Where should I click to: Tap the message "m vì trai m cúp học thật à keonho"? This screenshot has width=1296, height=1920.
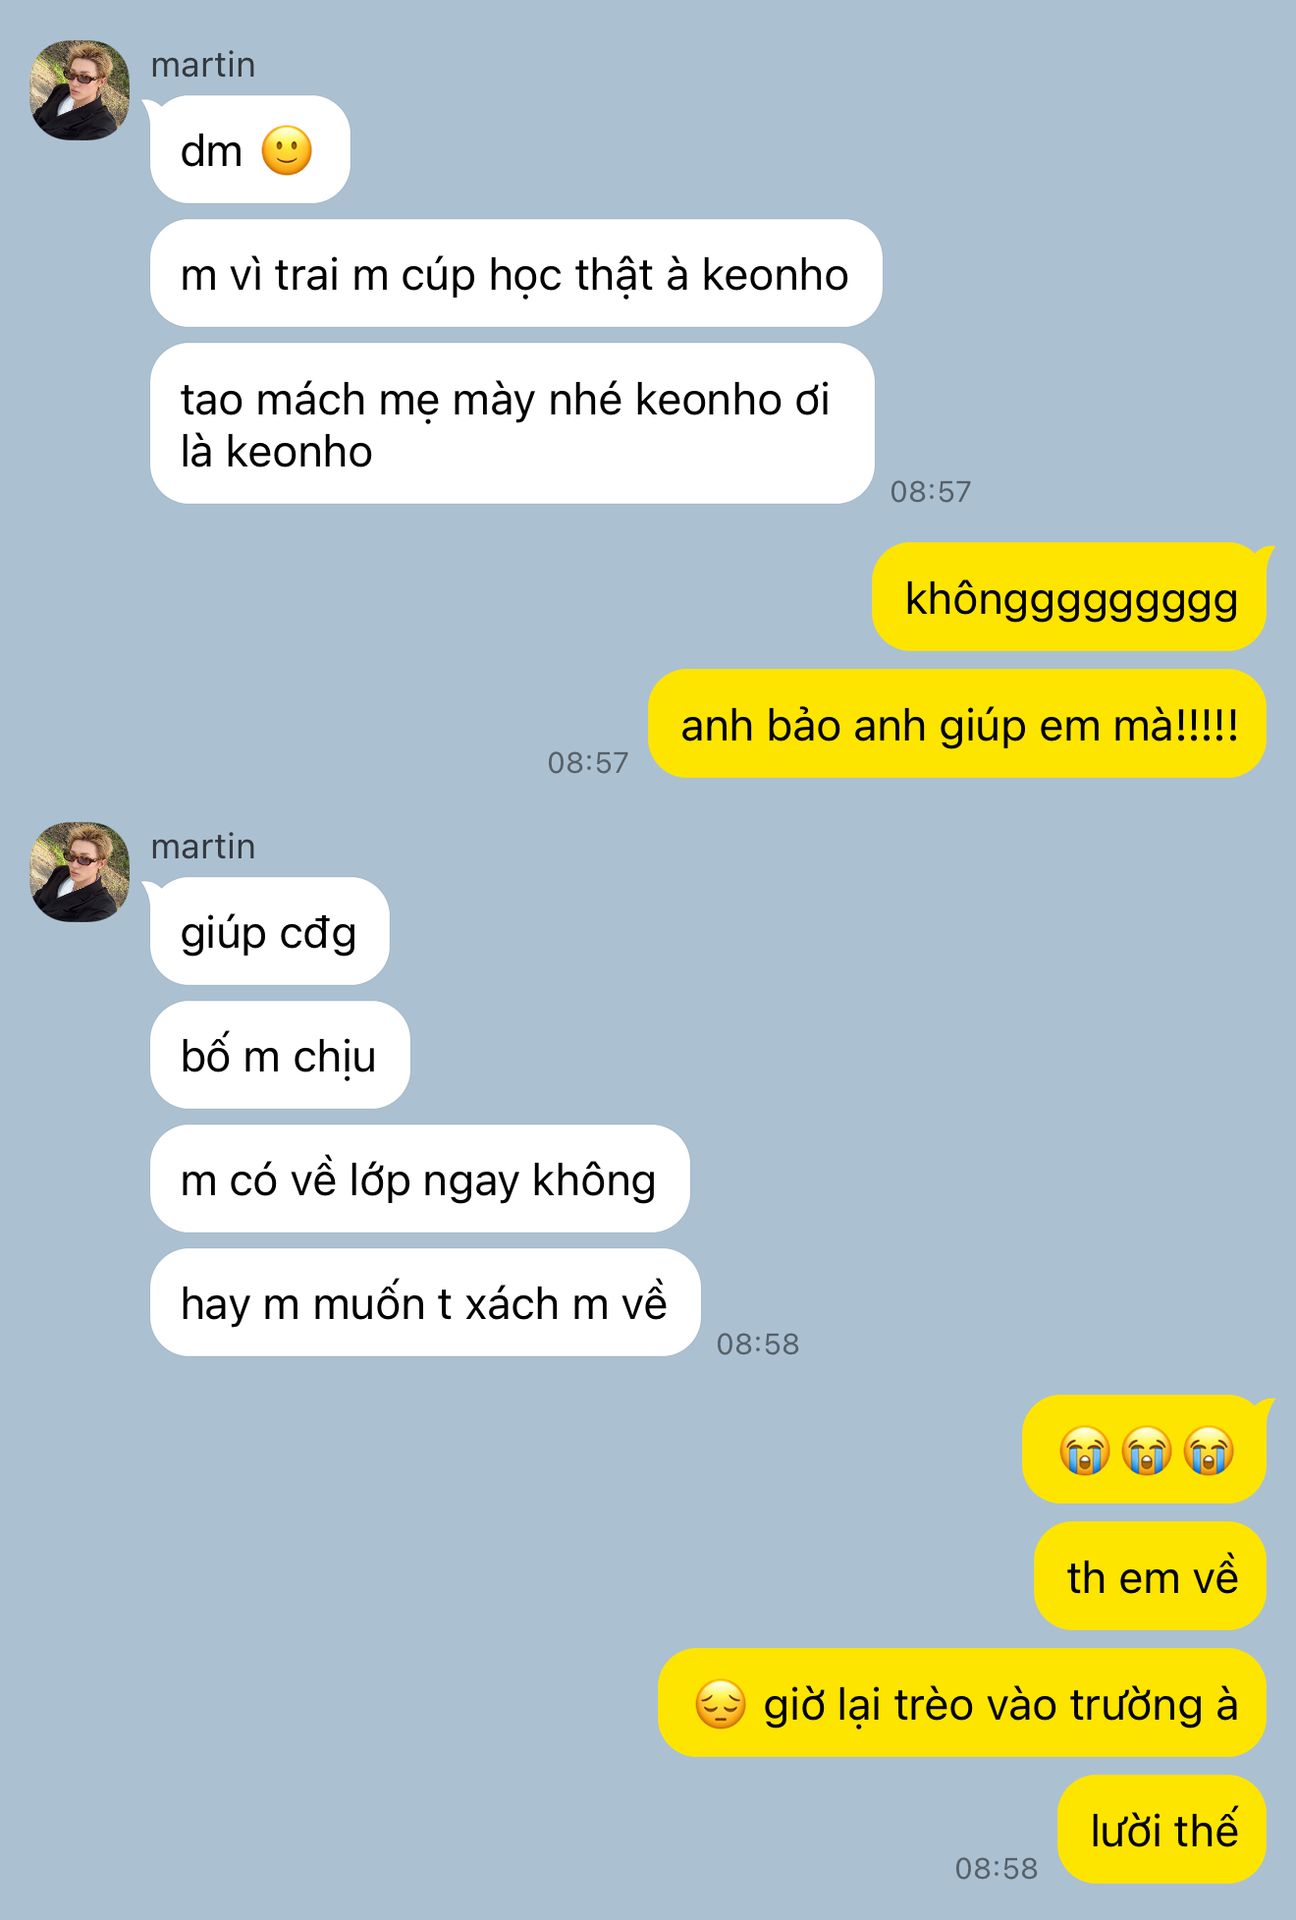[516, 273]
